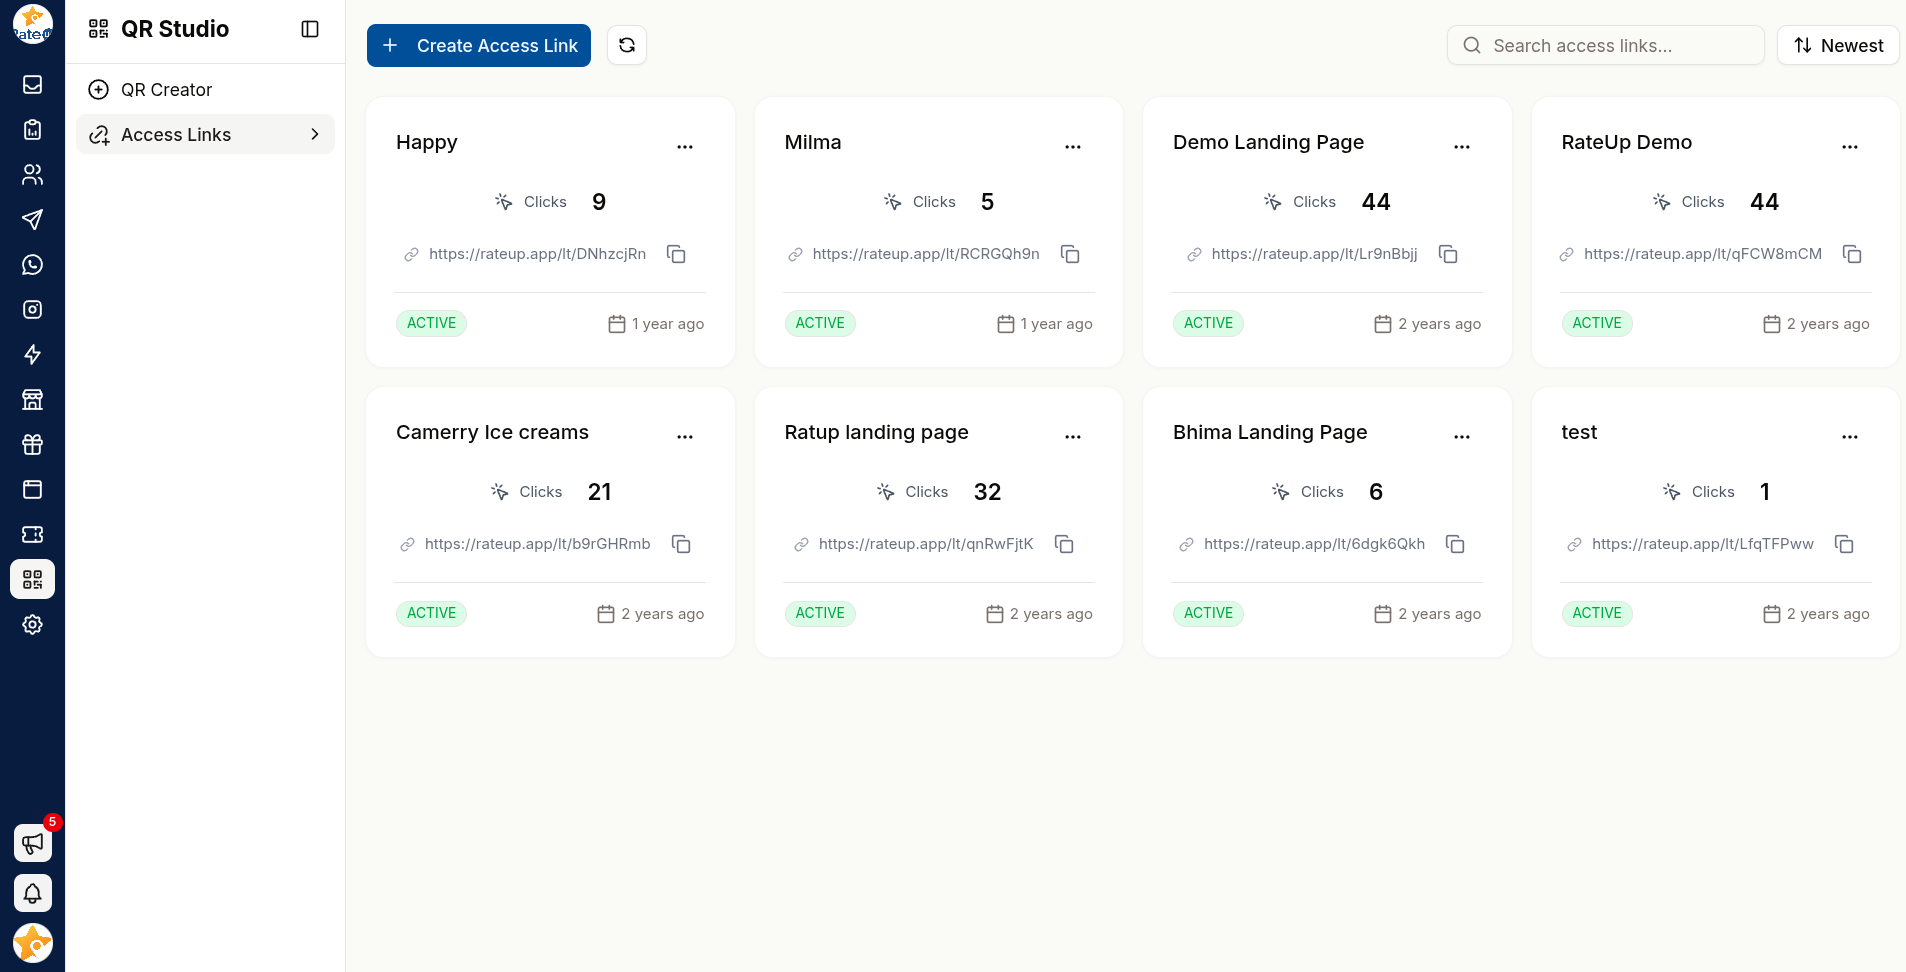The width and height of the screenshot is (1906, 972).
Task: Open the link https://rateup.app/lt/qnRwFjtK
Action: (926, 544)
